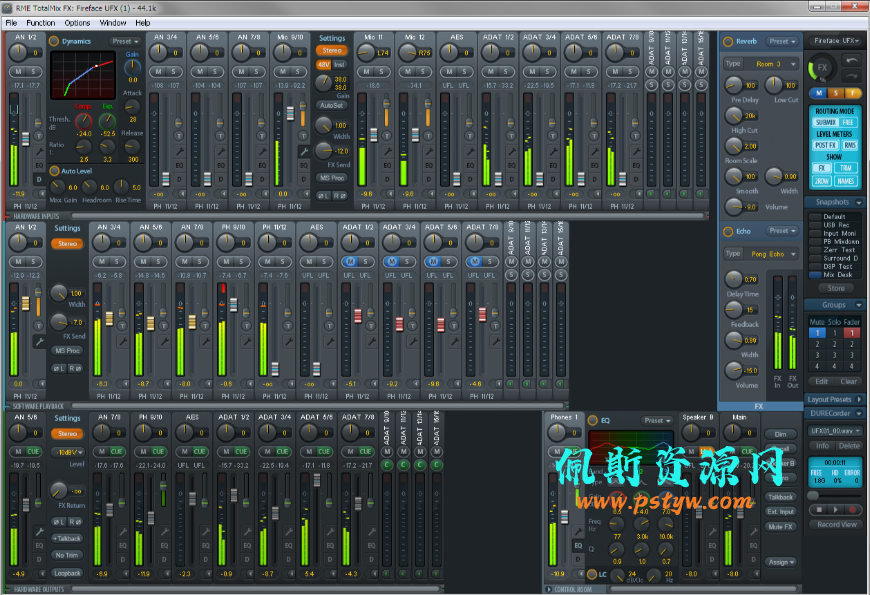Click the AN 1/2 hardware input fader handle
The image size is (870, 595).
26,139
